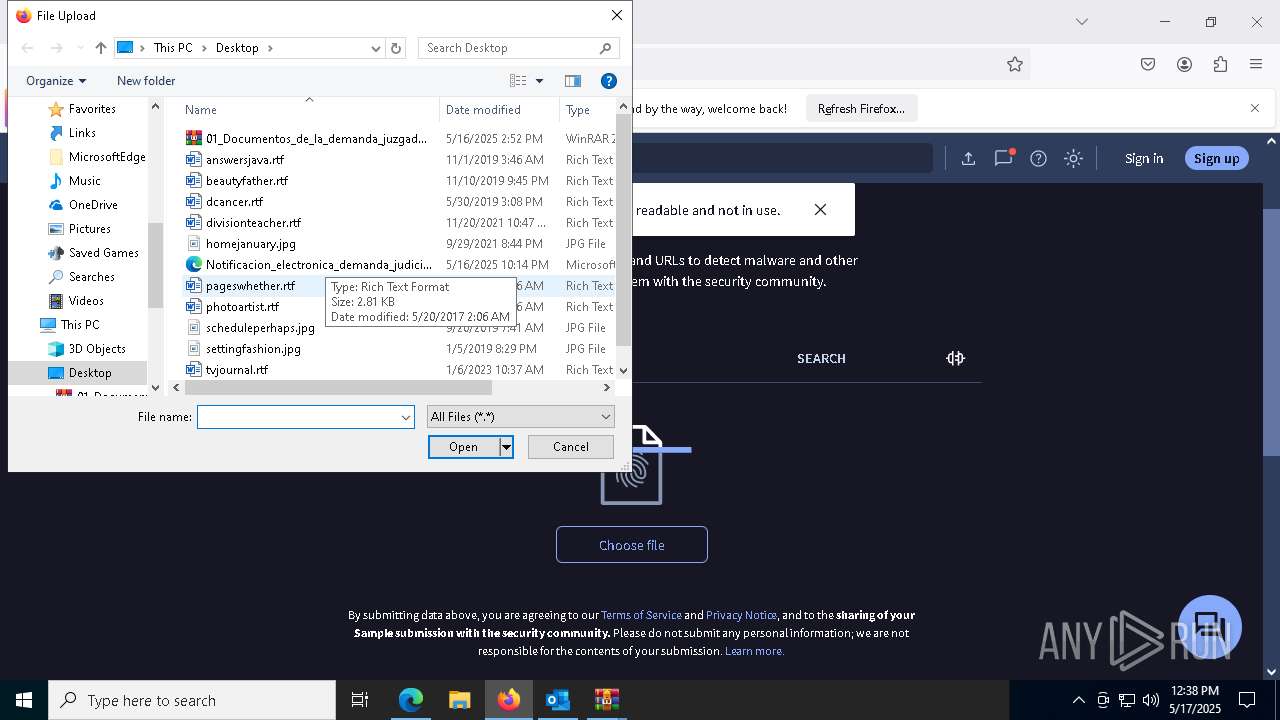Select Desktop in navigation tree

click(90, 373)
